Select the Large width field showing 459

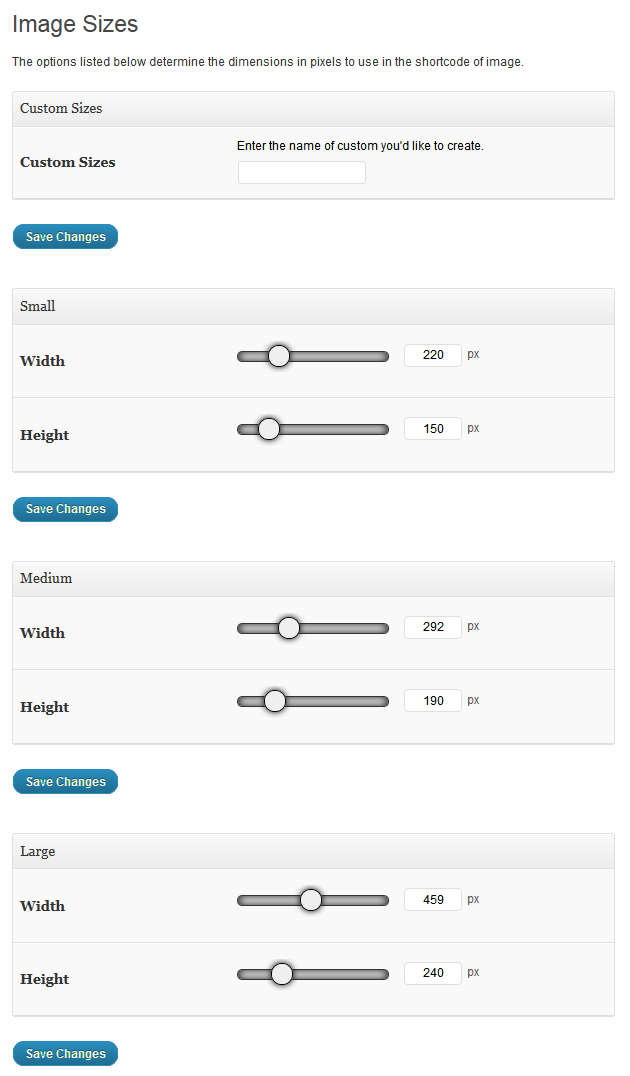(x=433, y=900)
